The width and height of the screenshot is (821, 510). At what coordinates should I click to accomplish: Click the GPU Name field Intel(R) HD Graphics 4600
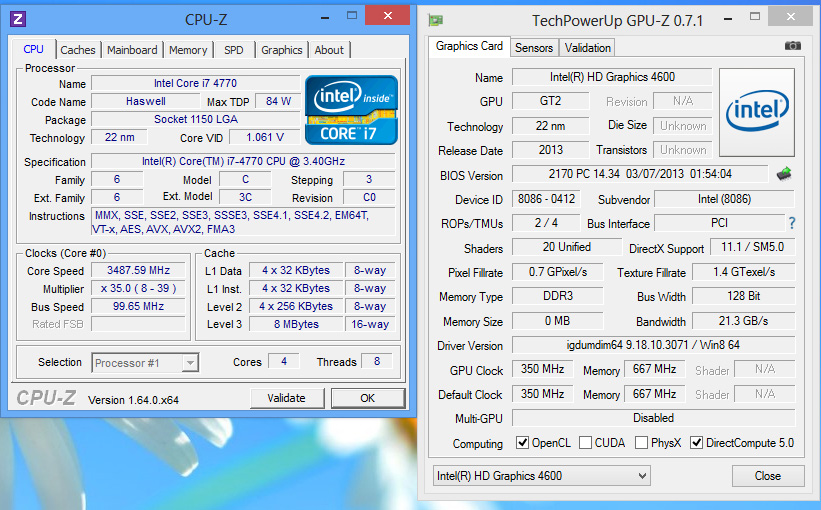click(x=612, y=77)
